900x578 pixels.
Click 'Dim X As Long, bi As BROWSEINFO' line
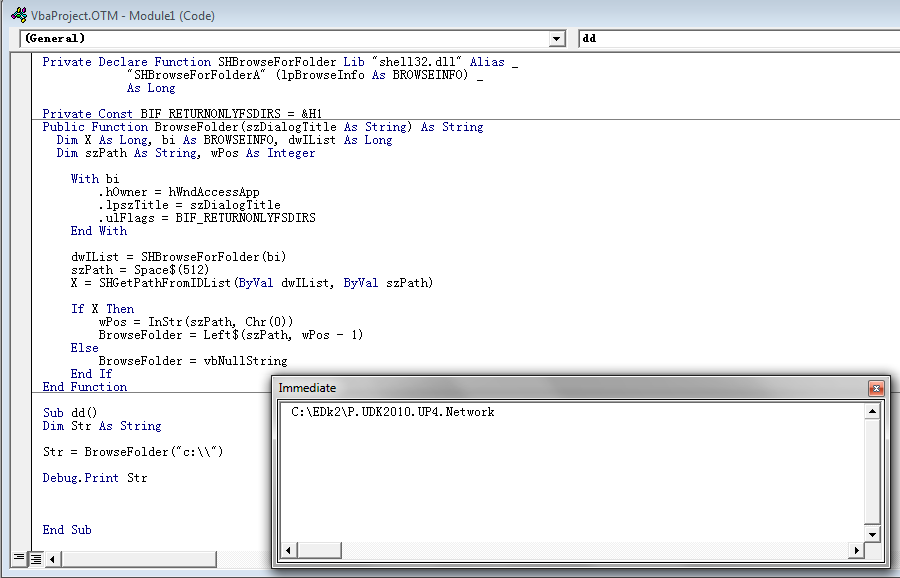(224, 140)
